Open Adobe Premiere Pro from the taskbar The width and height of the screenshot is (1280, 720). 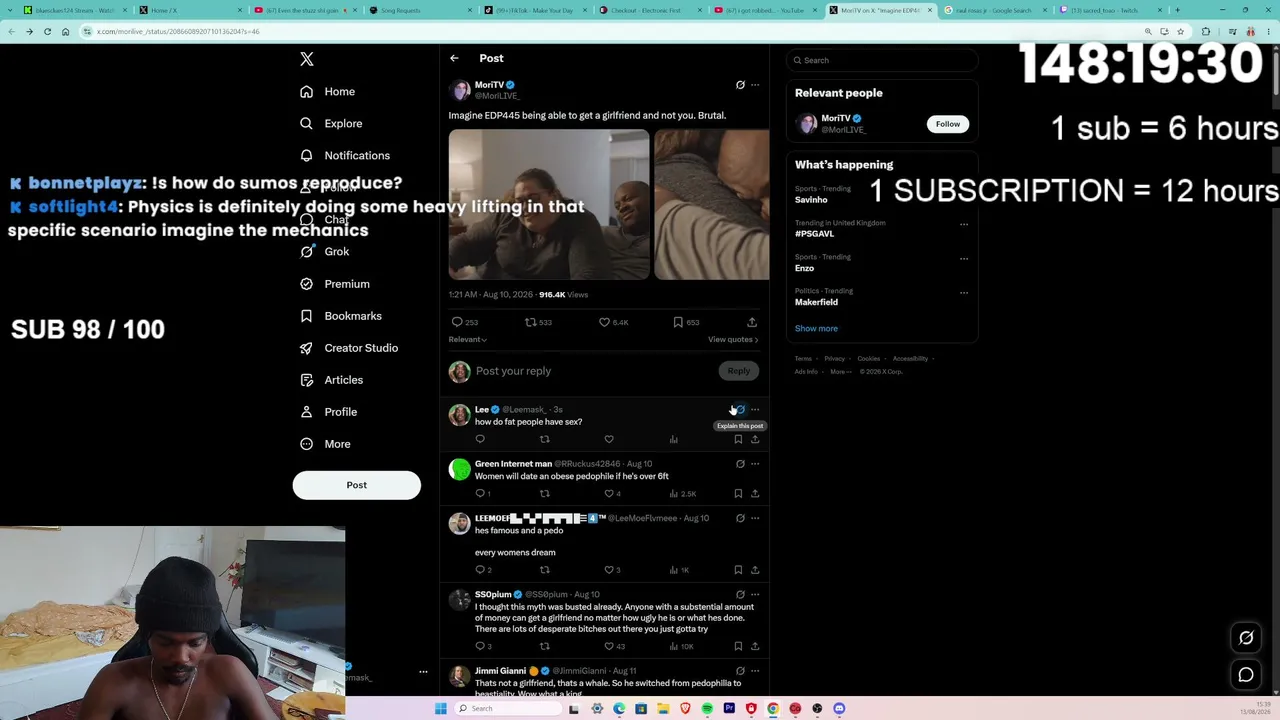pos(729,709)
